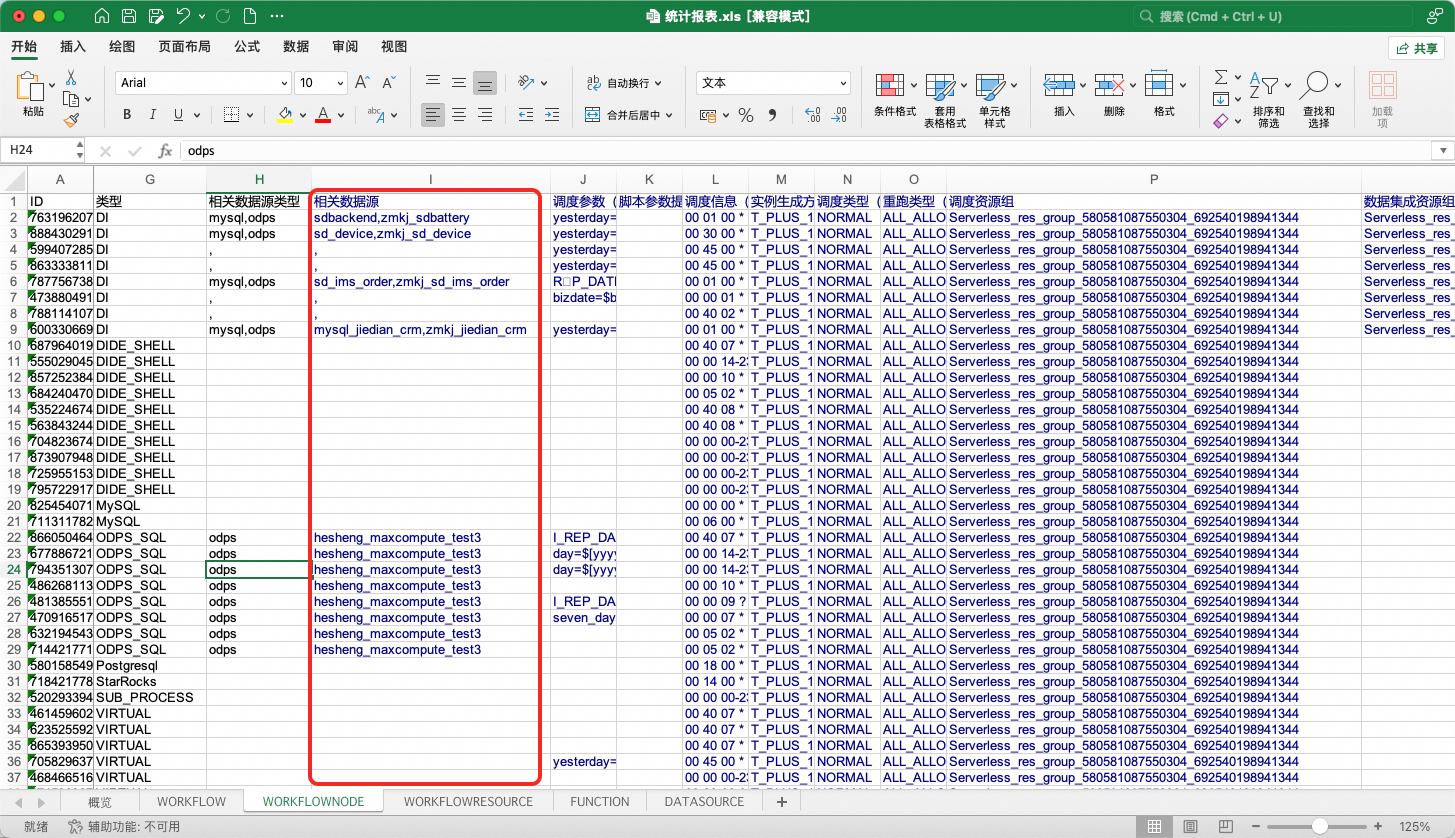
Task: Click the accounting currency format icon
Action: [708, 115]
